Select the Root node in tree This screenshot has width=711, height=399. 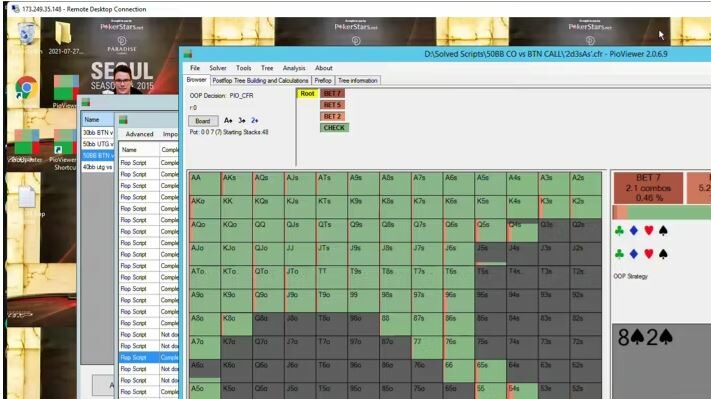(x=307, y=93)
